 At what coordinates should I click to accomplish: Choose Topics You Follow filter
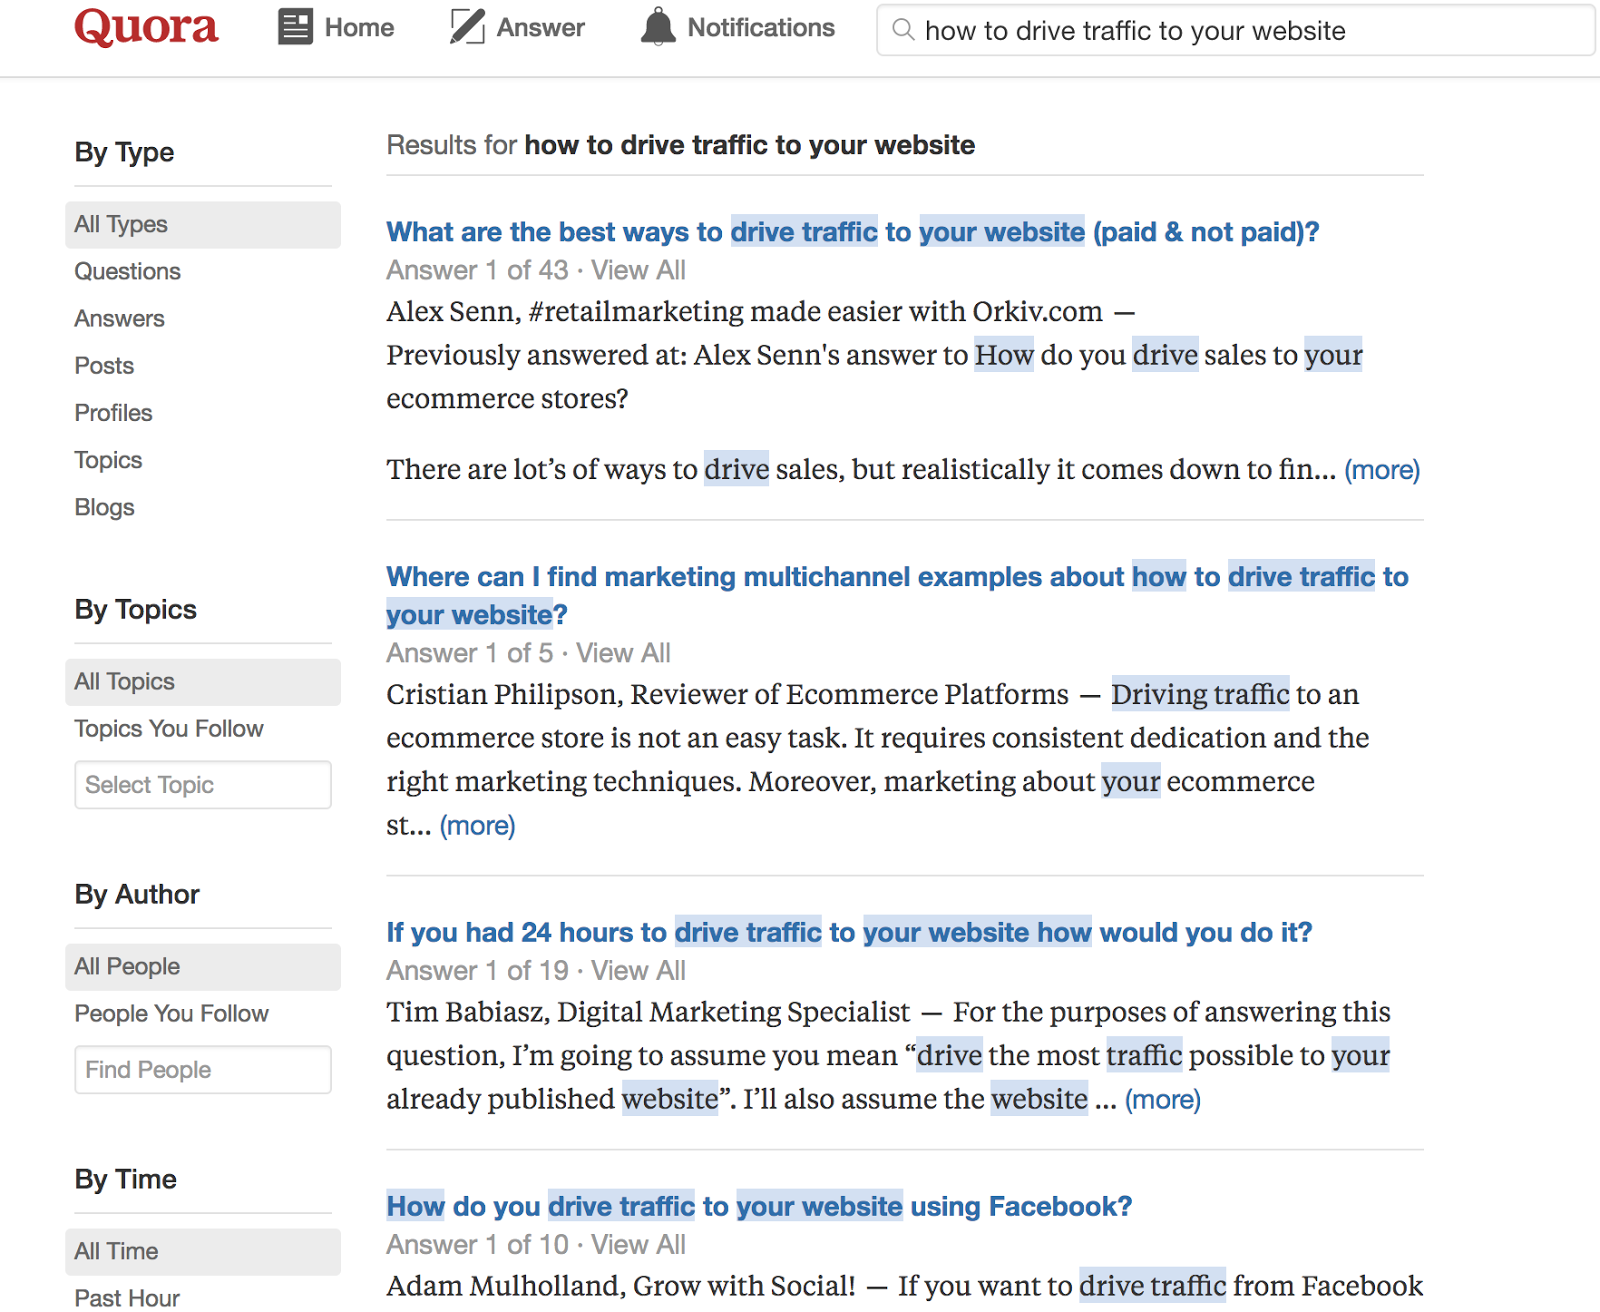tap(169, 729)
